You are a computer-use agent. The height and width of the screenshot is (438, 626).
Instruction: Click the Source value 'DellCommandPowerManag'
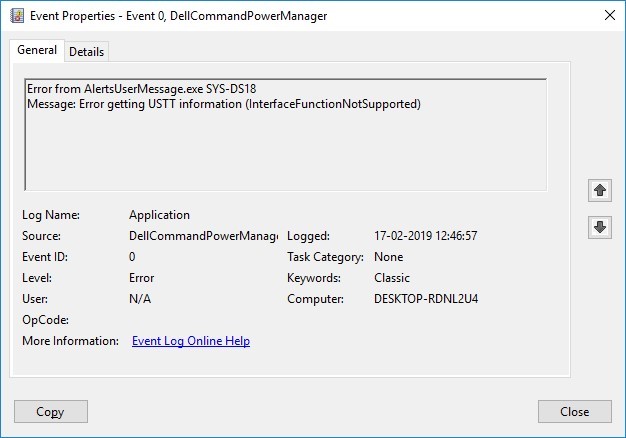[x=204, y=236]
